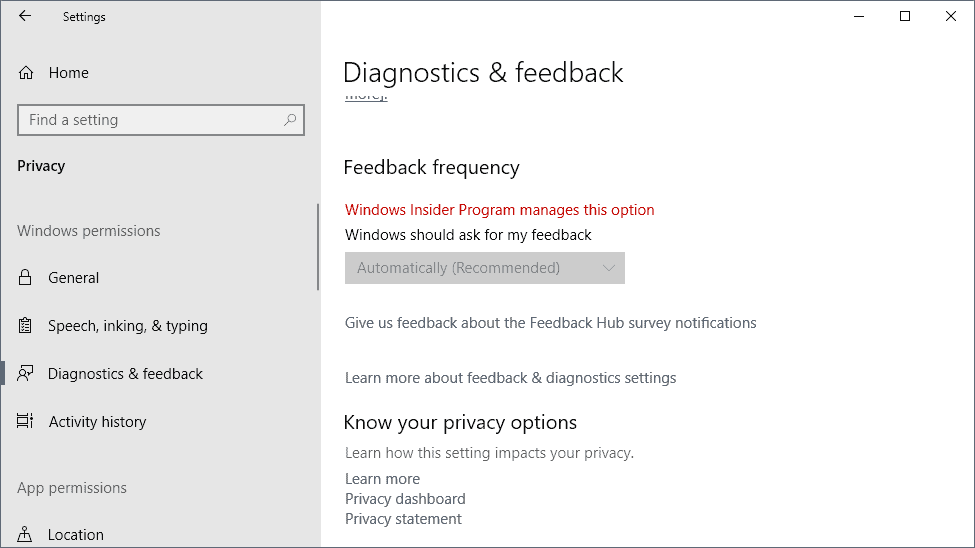Viewport: 975px width, 548px height.
Task: Click the sidebar vertical scrollbar
Action: click(x=318, y=247)
